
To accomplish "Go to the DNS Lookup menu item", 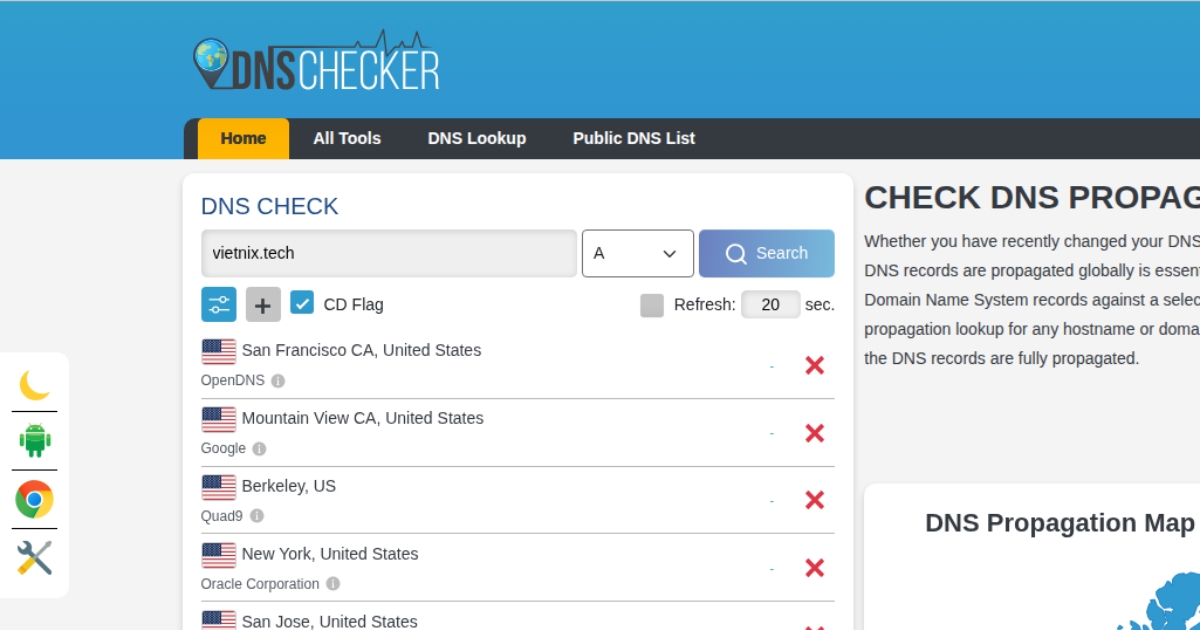I will [x=477, y=139].
